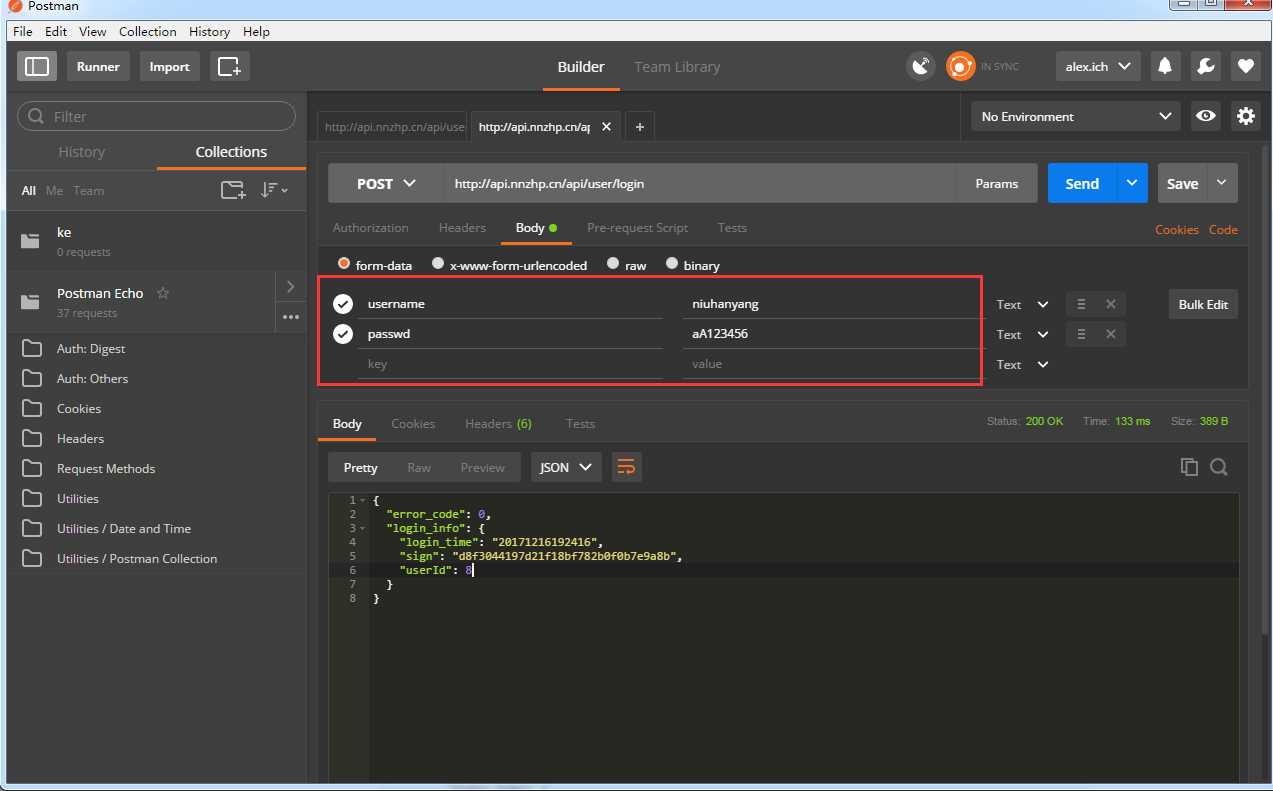Open the collection sort order icon
This screenshot has height=791, width=1273.
tap(273, 190)
